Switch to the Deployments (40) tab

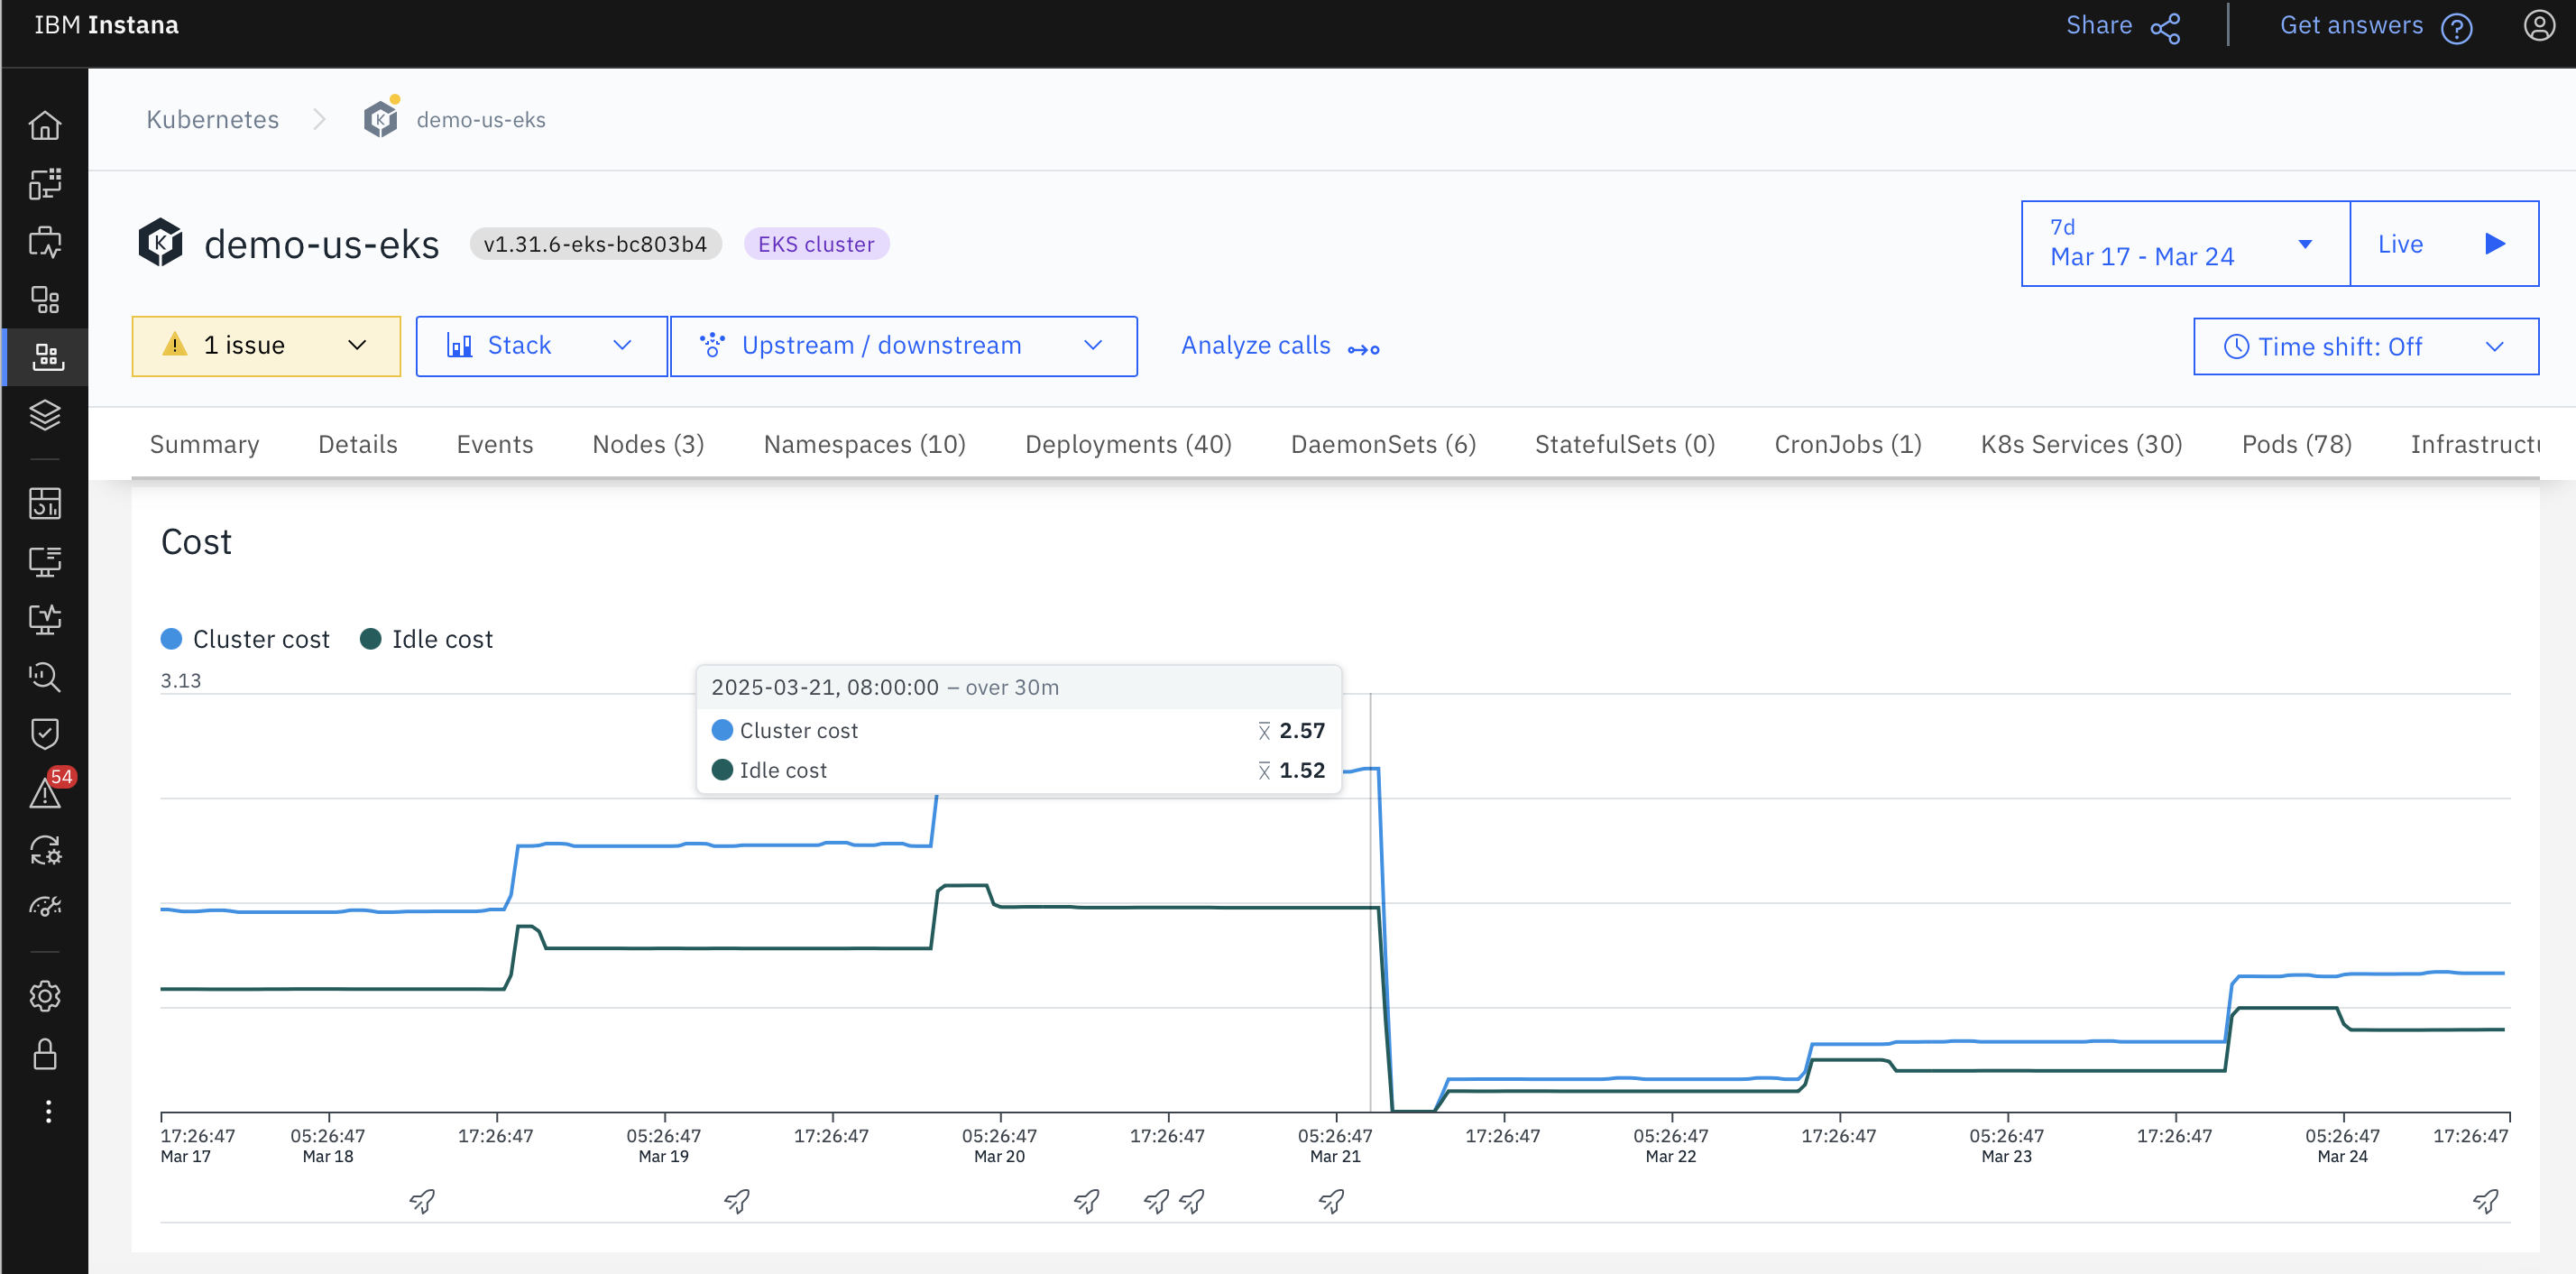[x=1128, y=444]
